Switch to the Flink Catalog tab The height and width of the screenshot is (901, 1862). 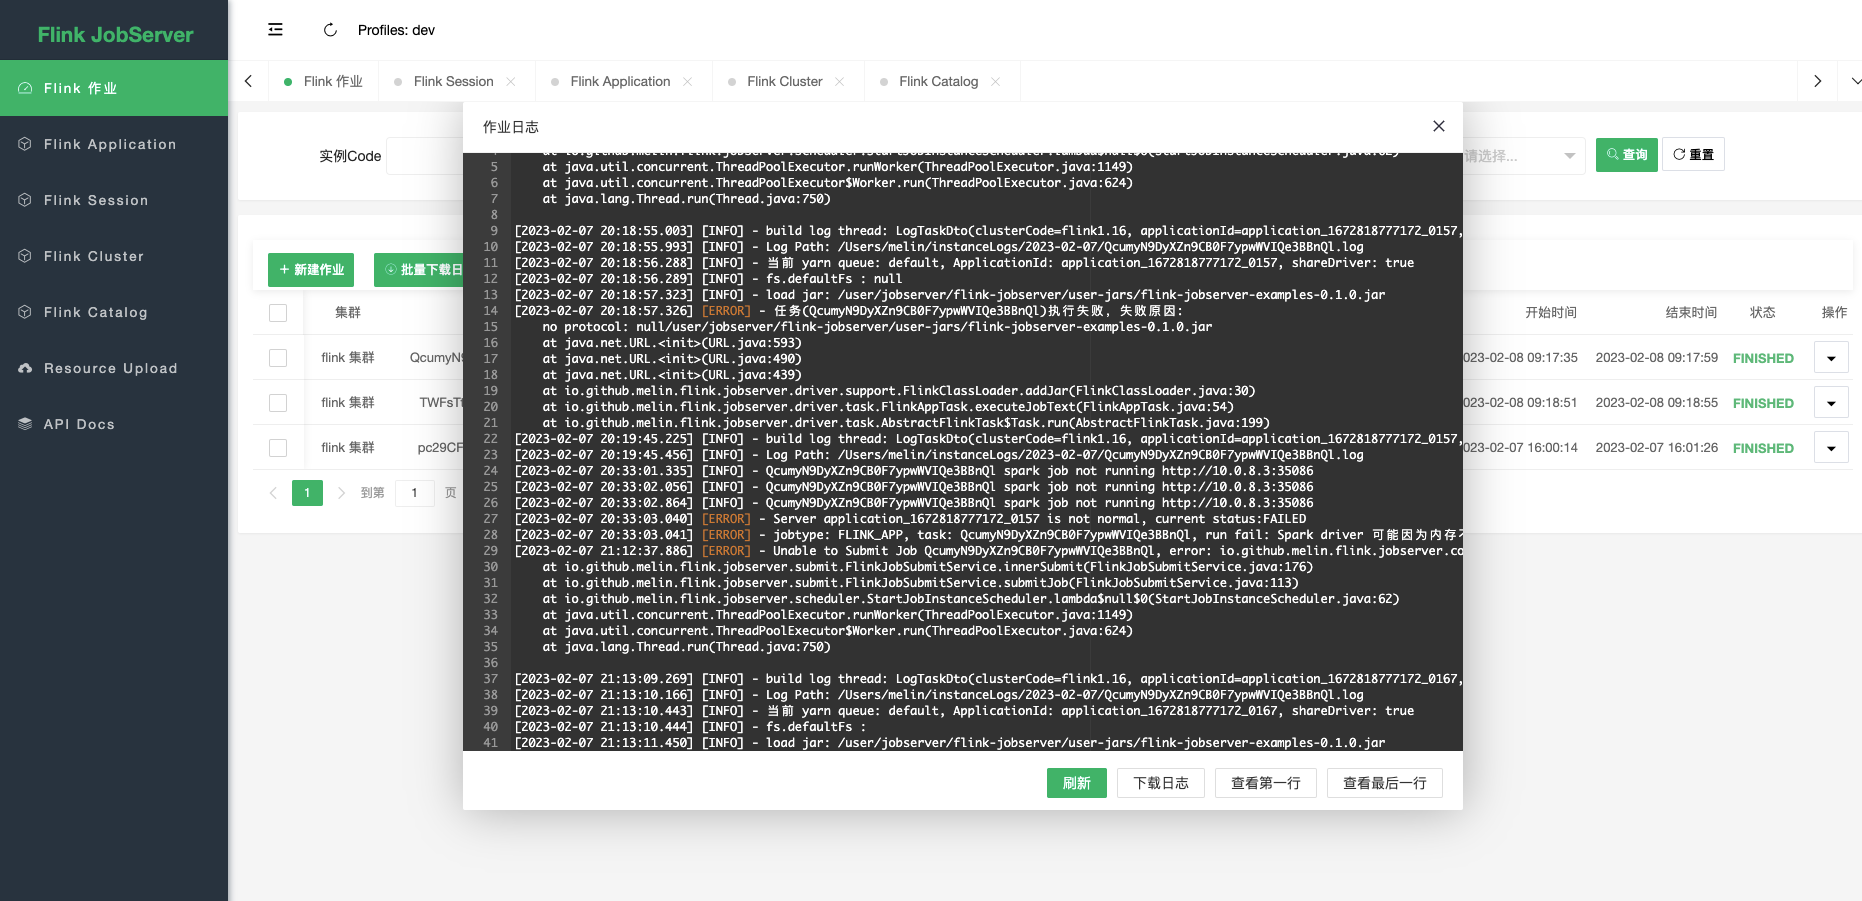(938, 81)
